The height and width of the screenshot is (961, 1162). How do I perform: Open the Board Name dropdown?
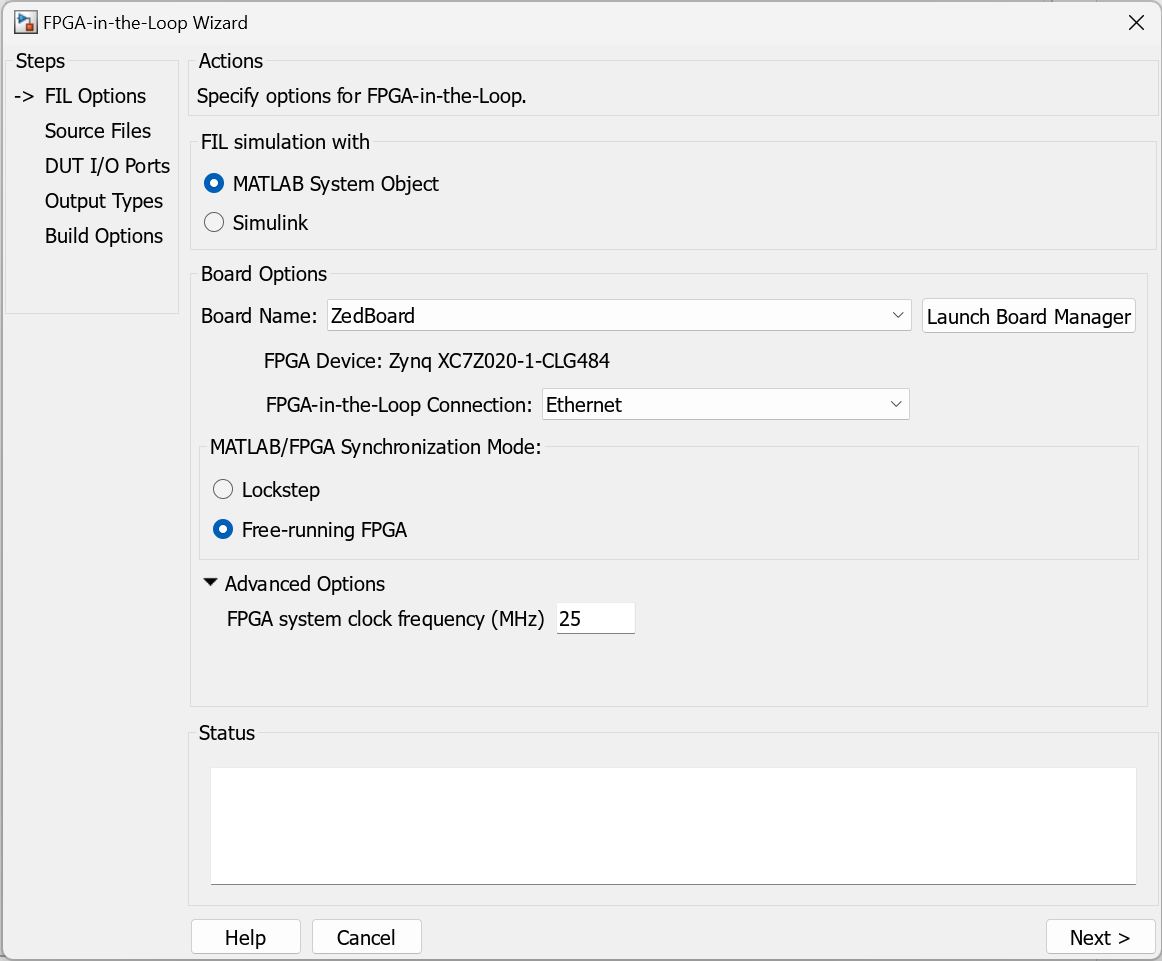[x=619, y=315]
